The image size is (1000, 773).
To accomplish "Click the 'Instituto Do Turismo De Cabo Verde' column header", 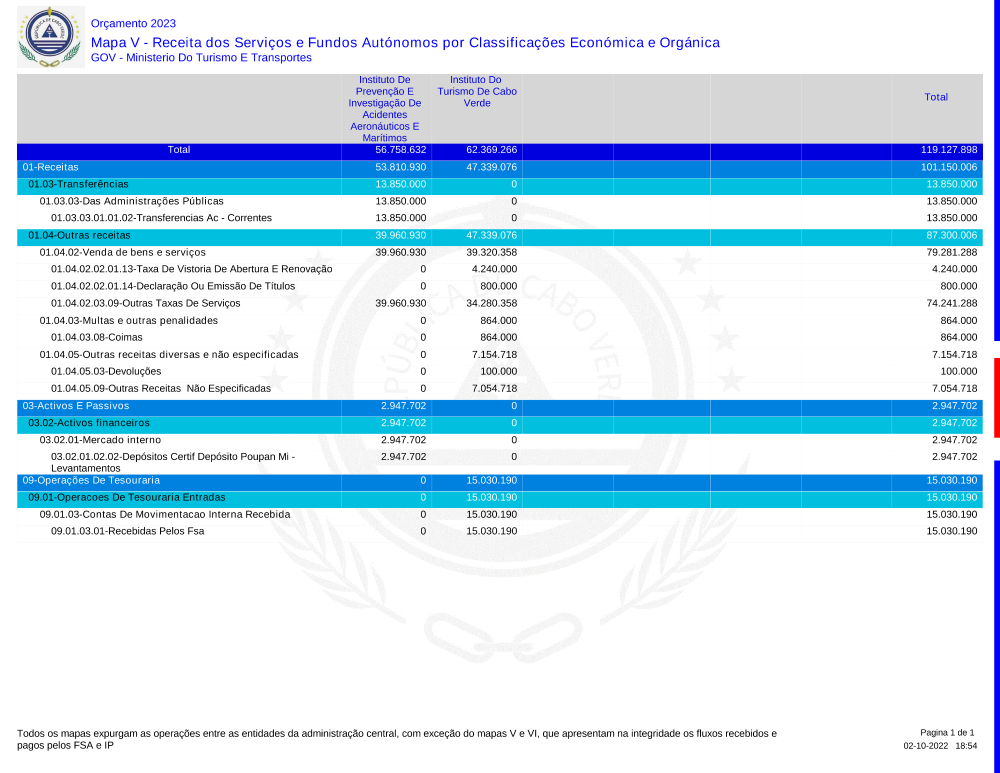I will [x=476, y=91].
